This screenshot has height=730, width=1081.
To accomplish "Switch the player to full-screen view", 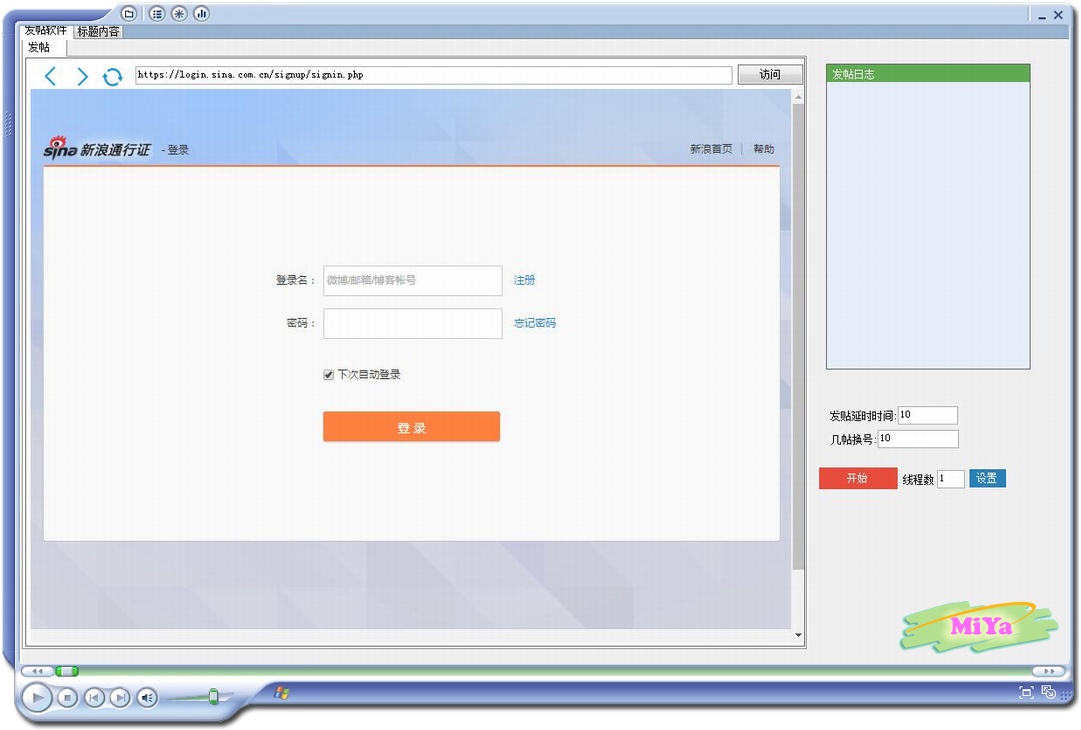I will pos(1026,692).
